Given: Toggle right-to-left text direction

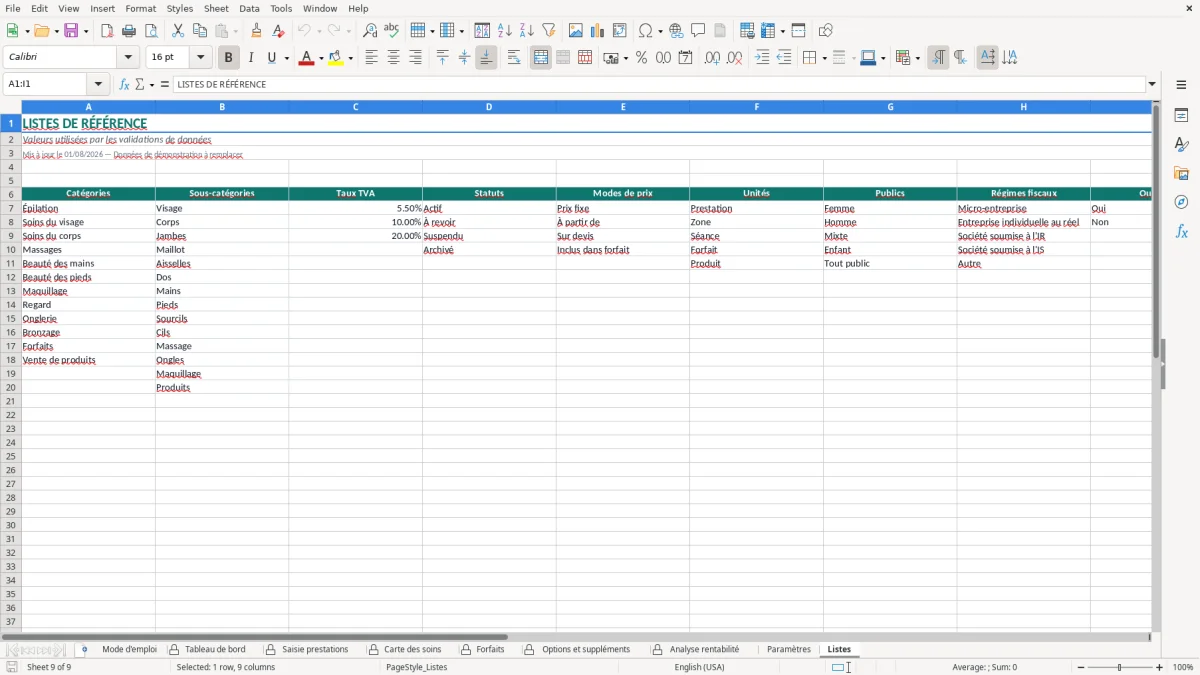Looking at the screenshot, I should tap(960, 58).
